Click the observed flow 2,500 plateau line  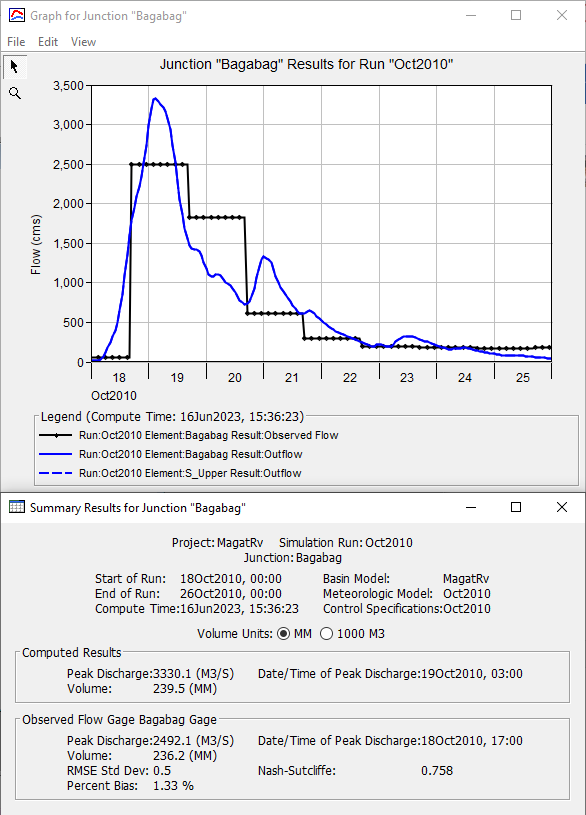pyautogui.click(x=159, y=164)
